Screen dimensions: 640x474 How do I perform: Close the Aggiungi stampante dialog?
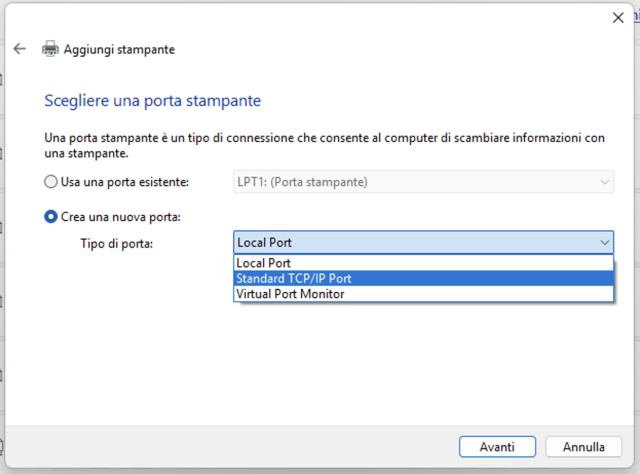pos(618,18)
